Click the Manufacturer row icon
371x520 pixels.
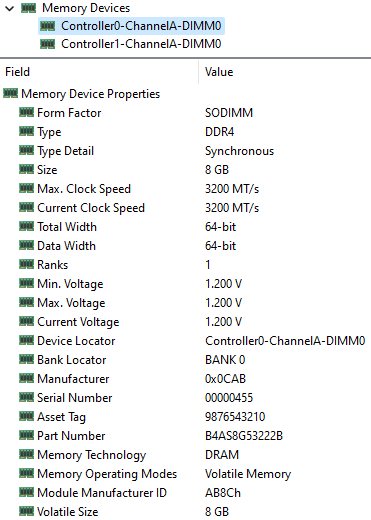pyautogui.click(x=26, y=378)
